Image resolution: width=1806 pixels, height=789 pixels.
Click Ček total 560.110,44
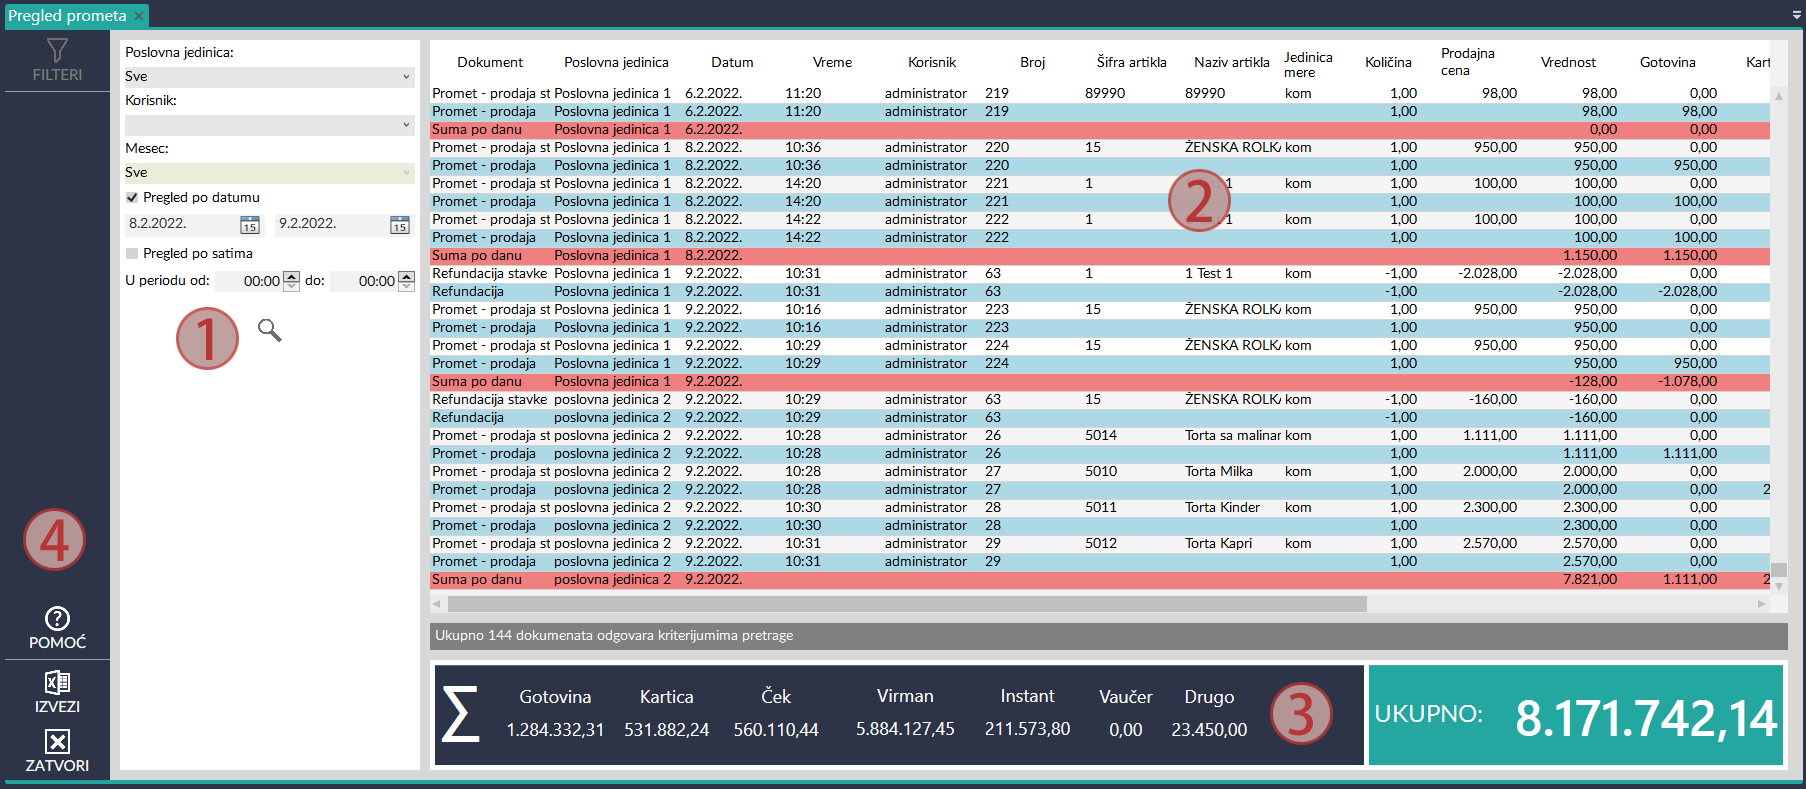point(776,730)
